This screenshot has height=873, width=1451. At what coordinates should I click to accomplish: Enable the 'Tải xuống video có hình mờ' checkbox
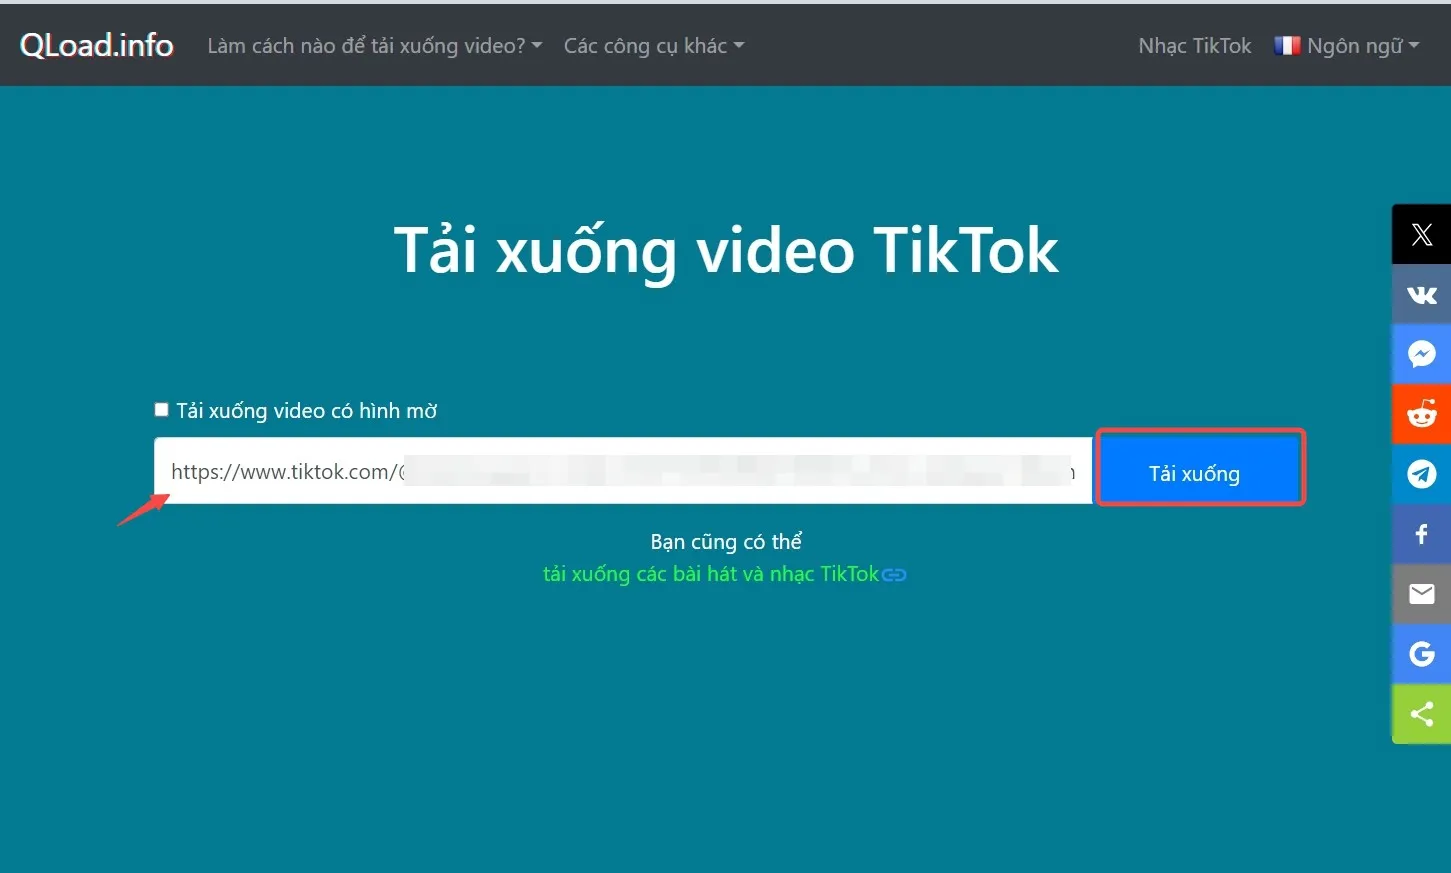coord(161,410)
